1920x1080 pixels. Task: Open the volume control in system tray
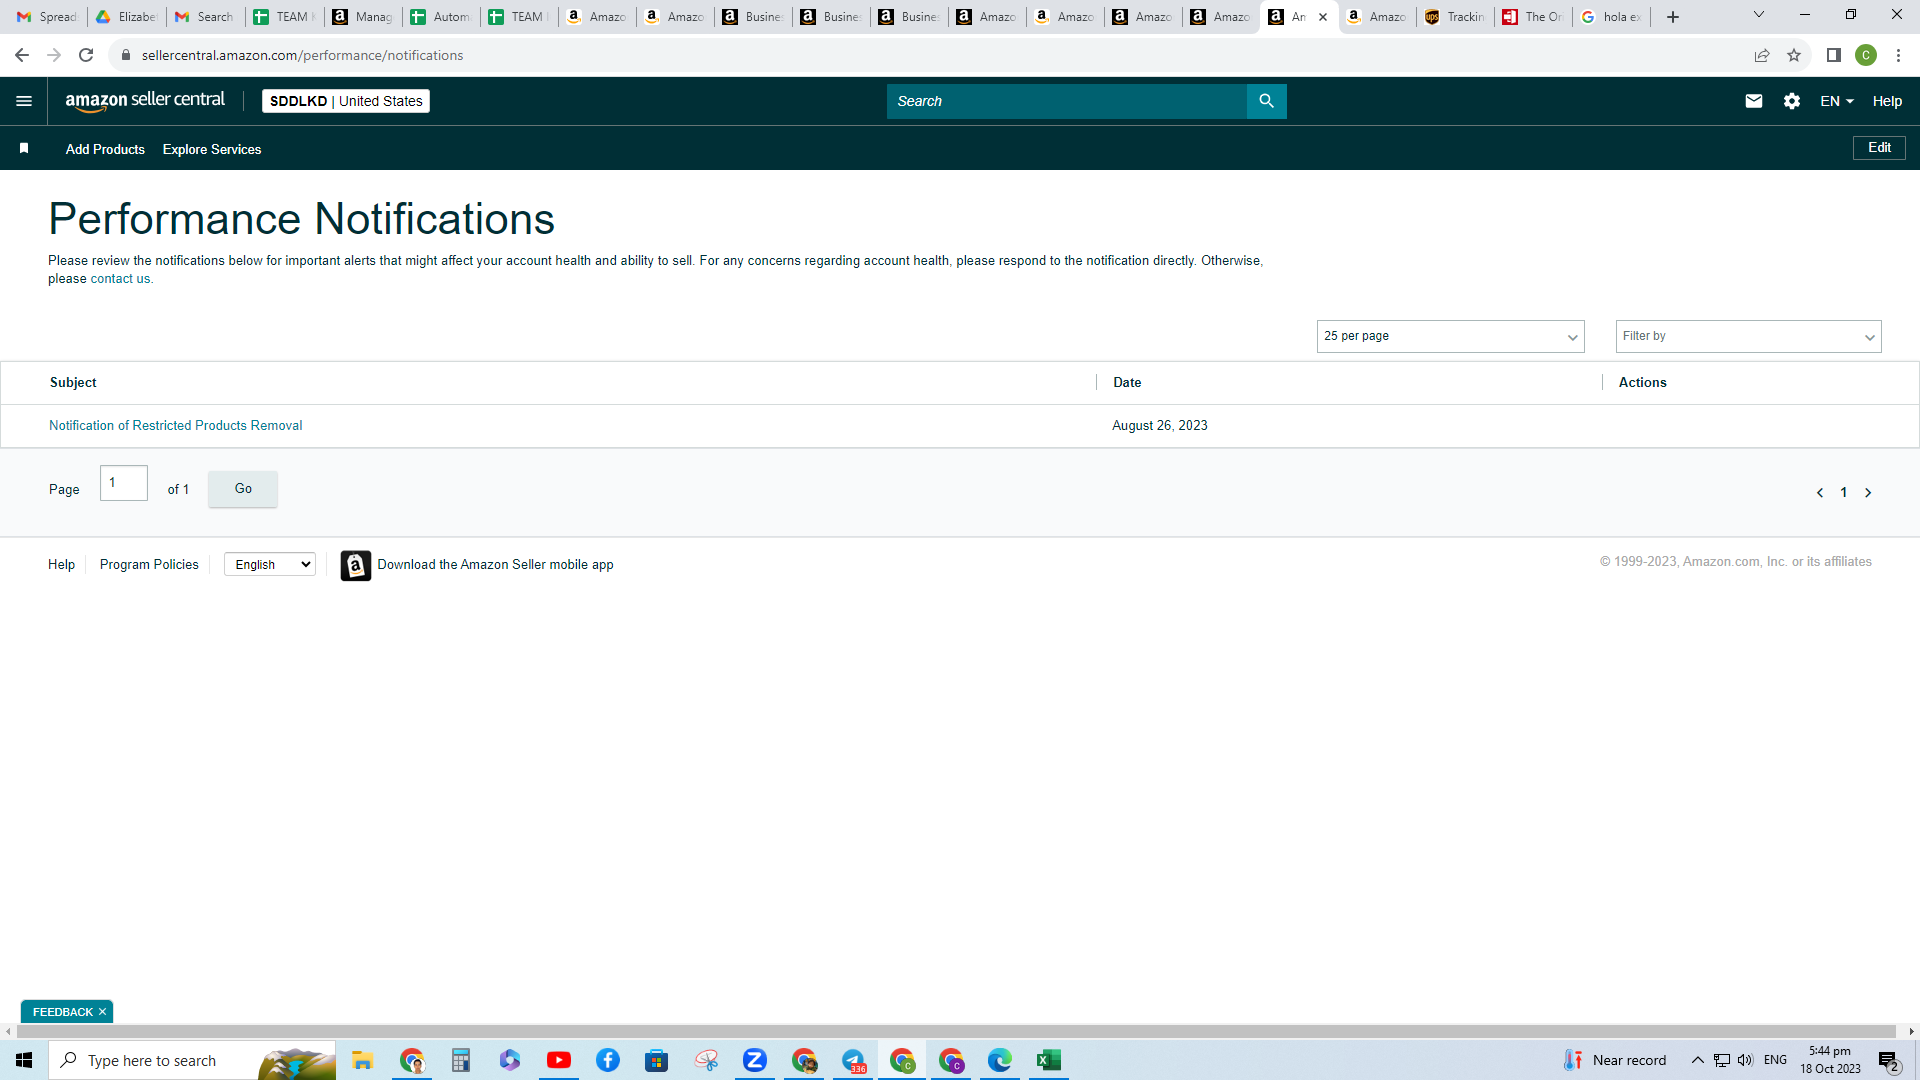[1745, 1060]
